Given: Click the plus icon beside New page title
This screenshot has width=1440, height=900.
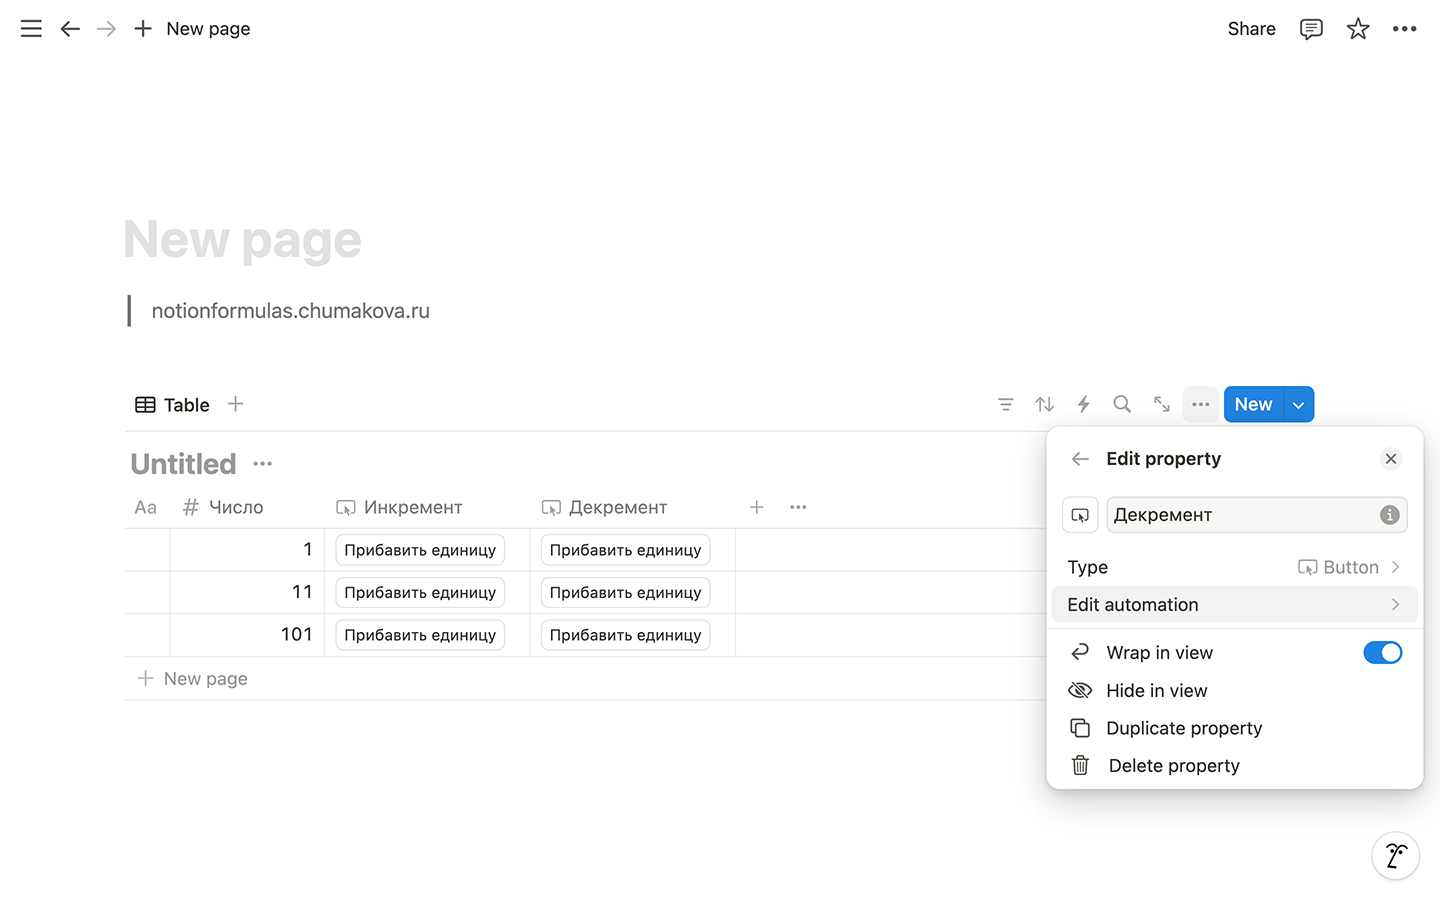Looking at the screenshot, I should [143, 29].
